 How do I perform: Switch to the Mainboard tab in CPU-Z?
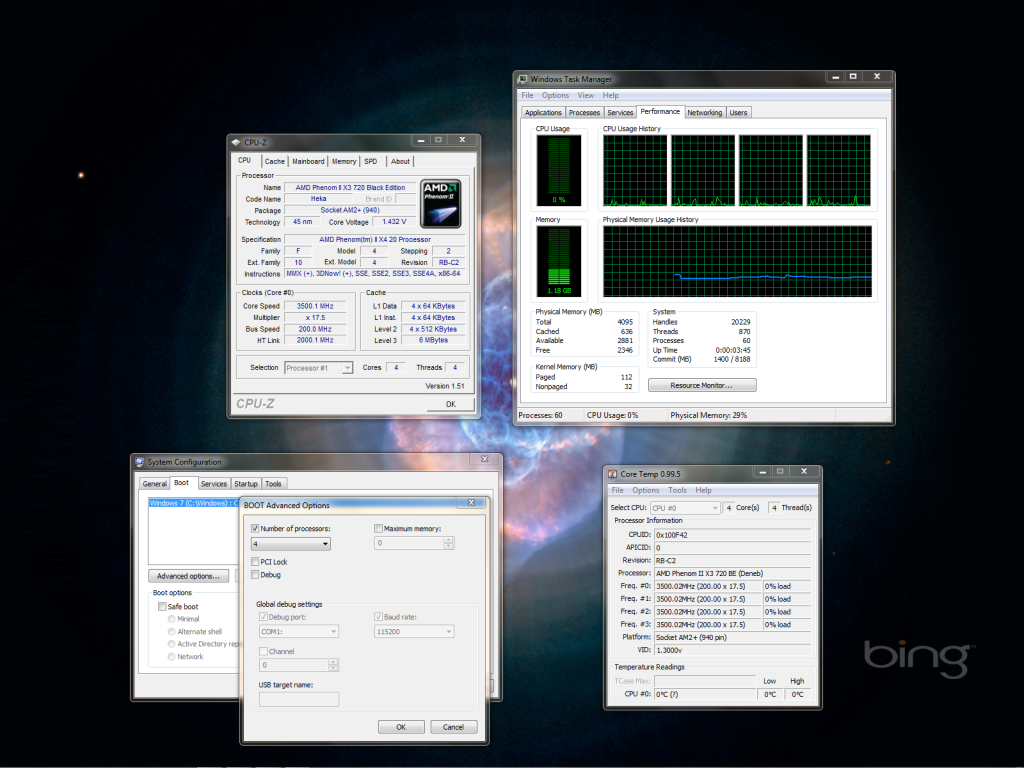[308, 161]
